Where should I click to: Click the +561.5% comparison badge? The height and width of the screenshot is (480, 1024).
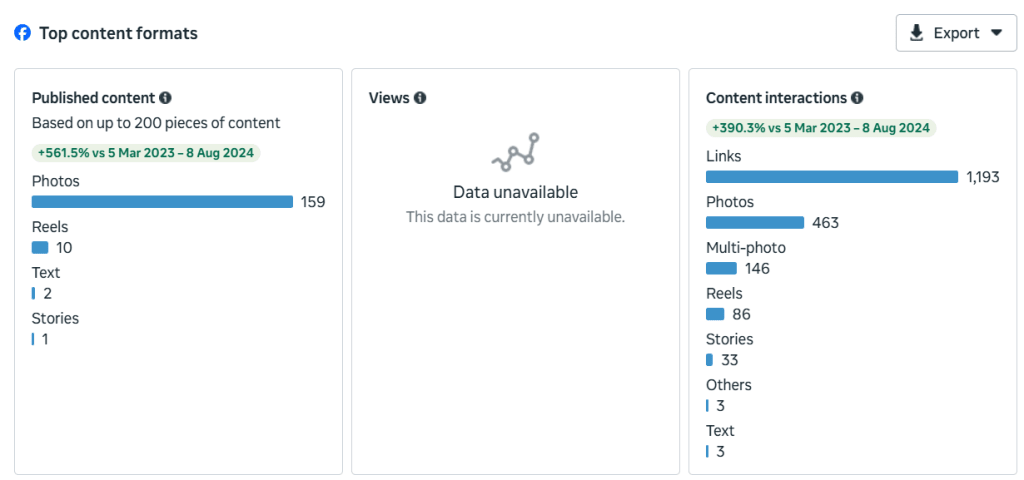[x=146, y=153]
